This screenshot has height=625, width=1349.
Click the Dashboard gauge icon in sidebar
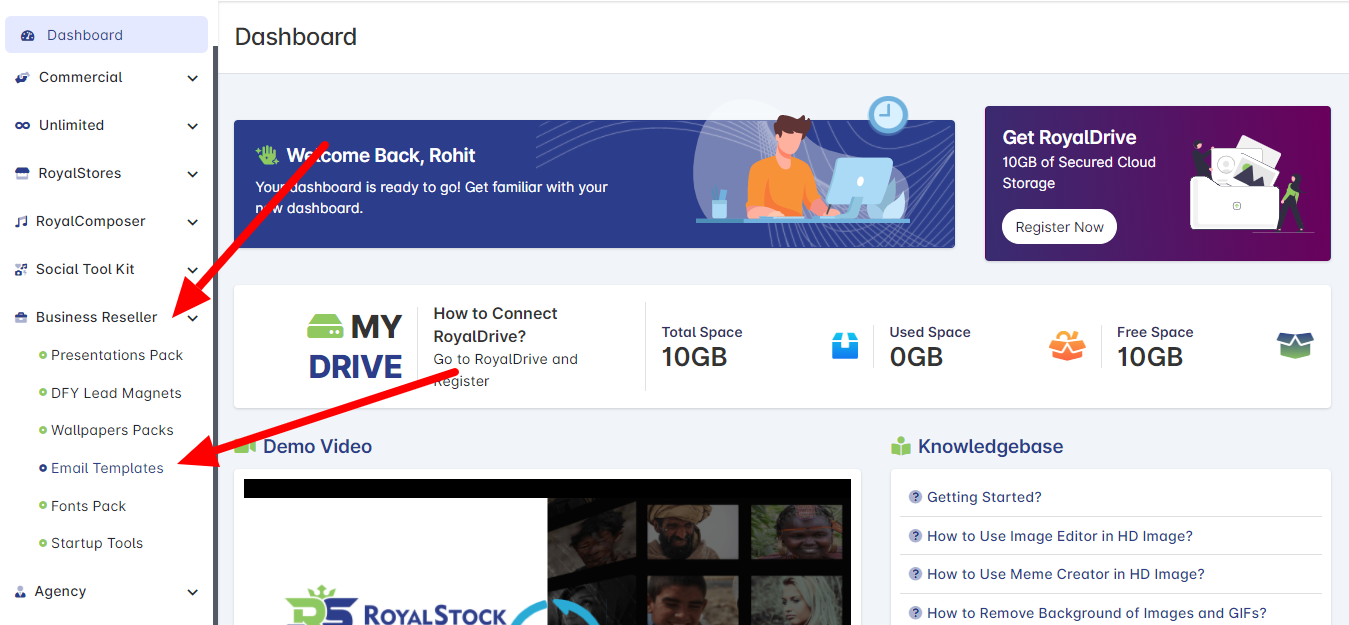28,35
